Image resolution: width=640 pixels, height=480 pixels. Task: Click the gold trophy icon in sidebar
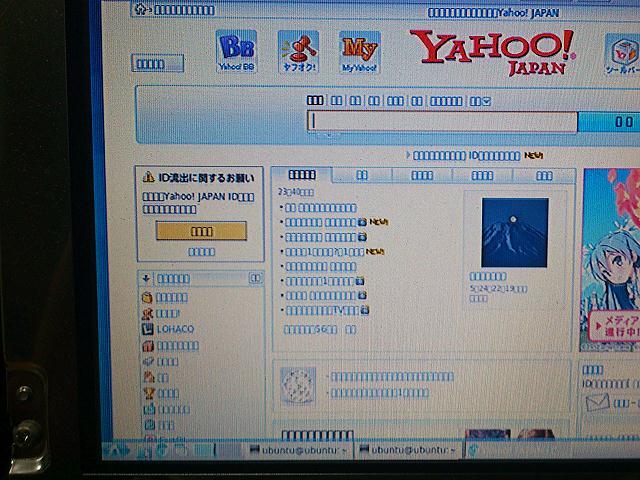tap(149, 393)
